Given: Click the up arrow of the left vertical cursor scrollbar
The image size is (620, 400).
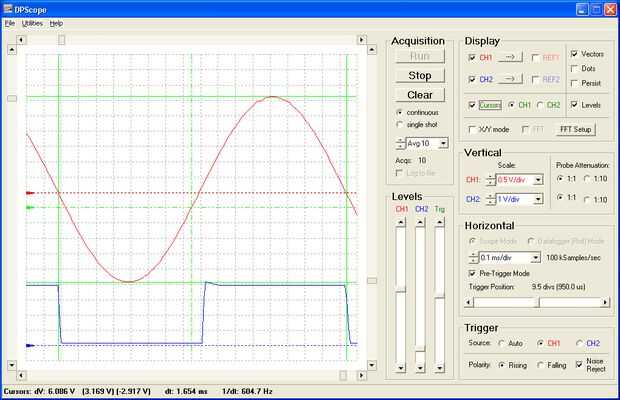Looking at the screenshot, I should click(x=12, y=50).
